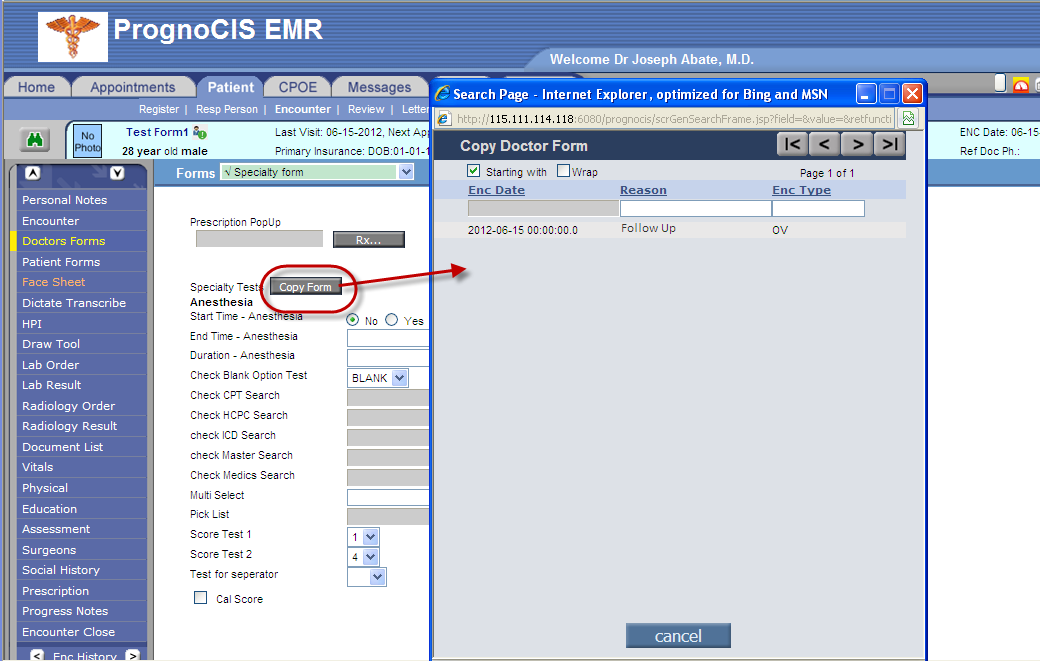Go to last page in Copy Doctor Form
This screenshot has height=661, width=1040.
[x=889, y=144]
